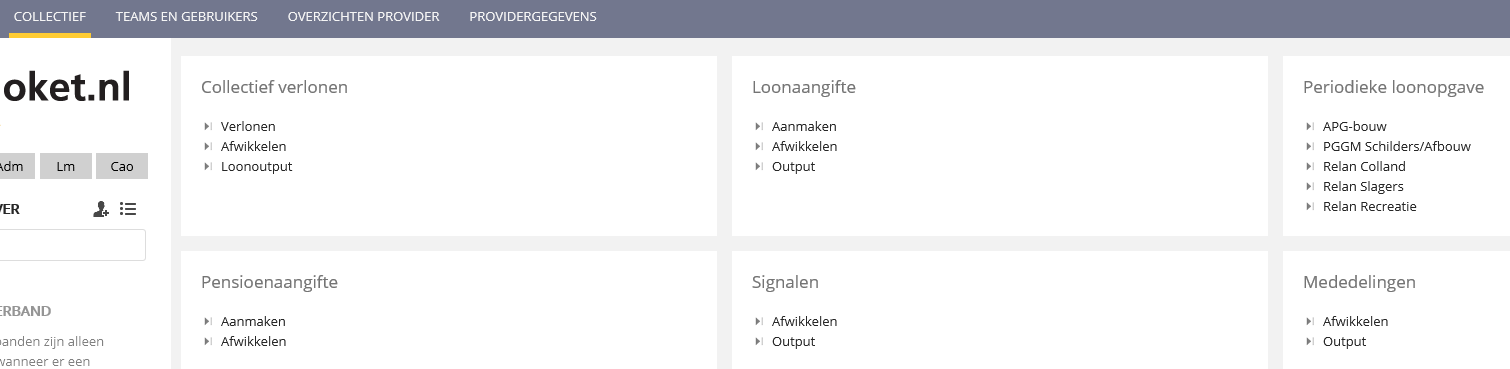Click the search input field in sidebar
1510x369 pixels.
point(70,245)
